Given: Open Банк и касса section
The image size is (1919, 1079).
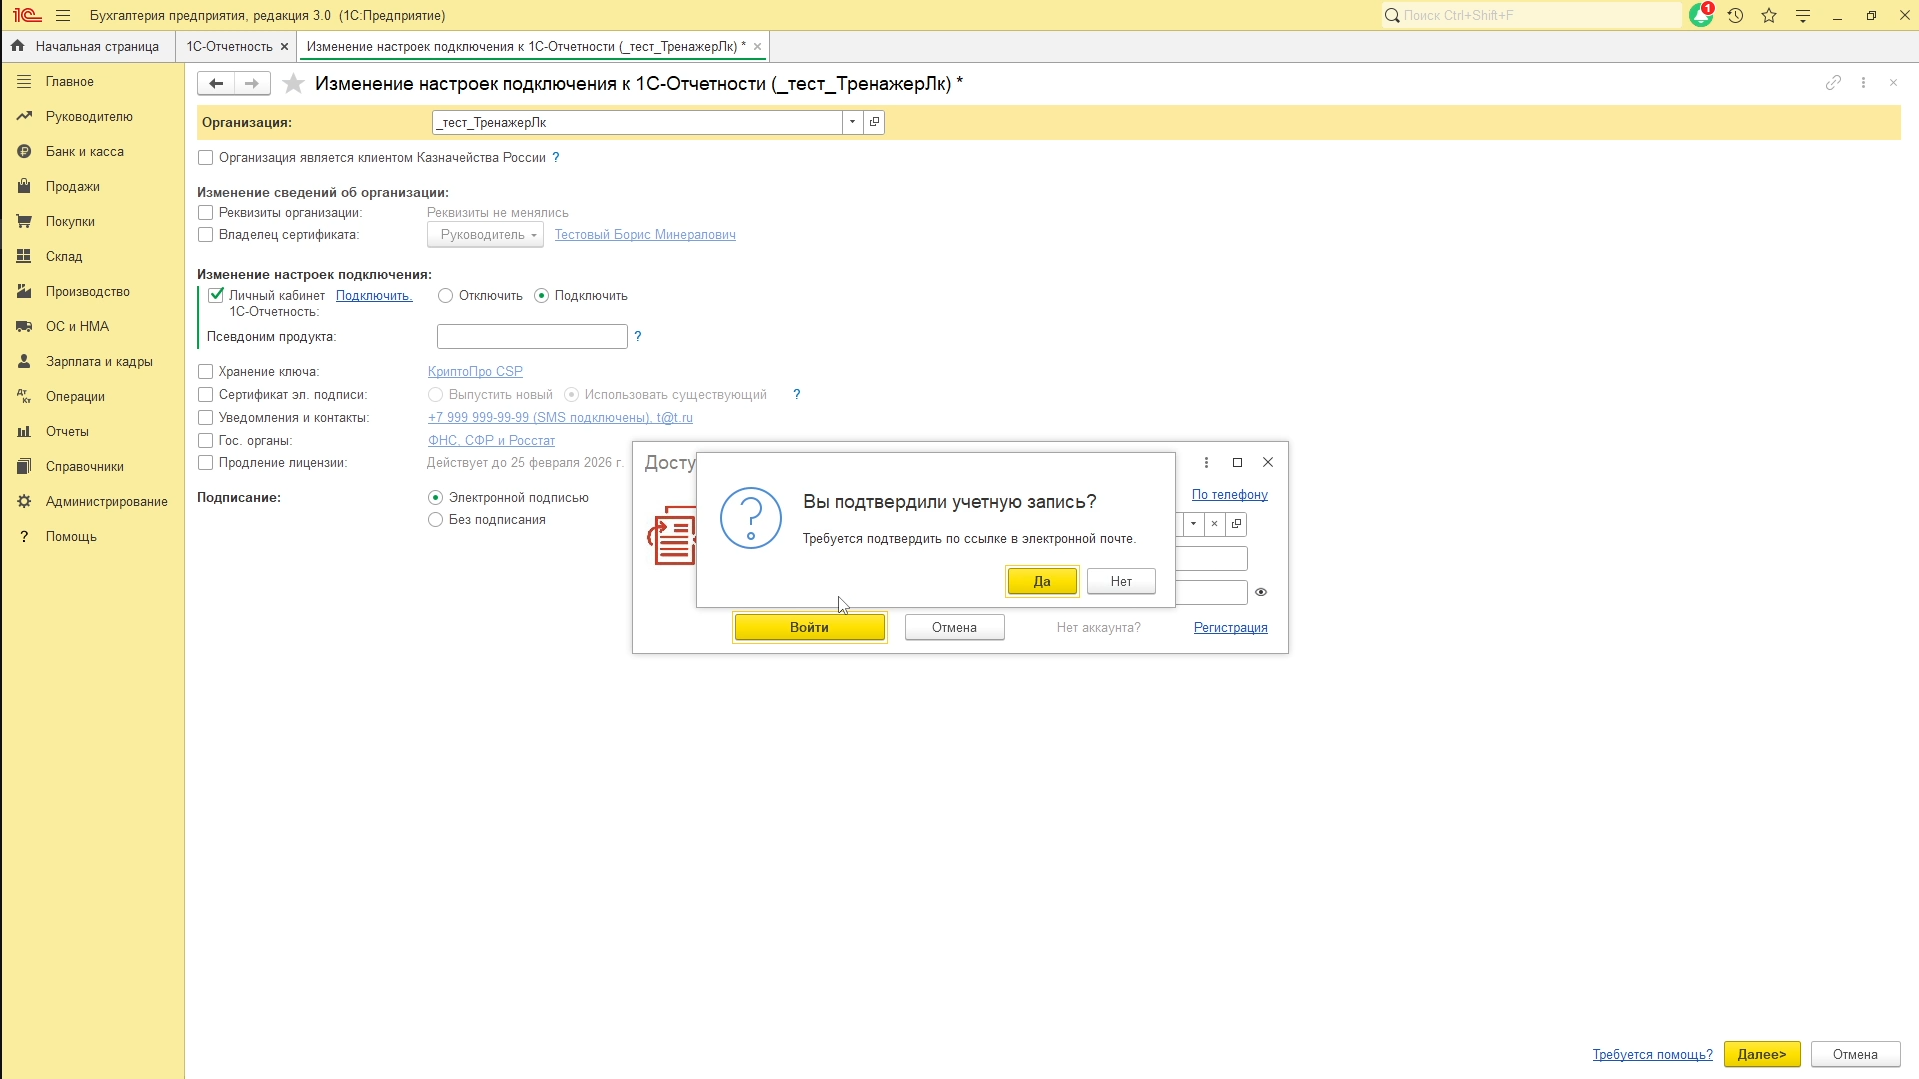Looking at the screenshot, I should (x=93, y=151).
